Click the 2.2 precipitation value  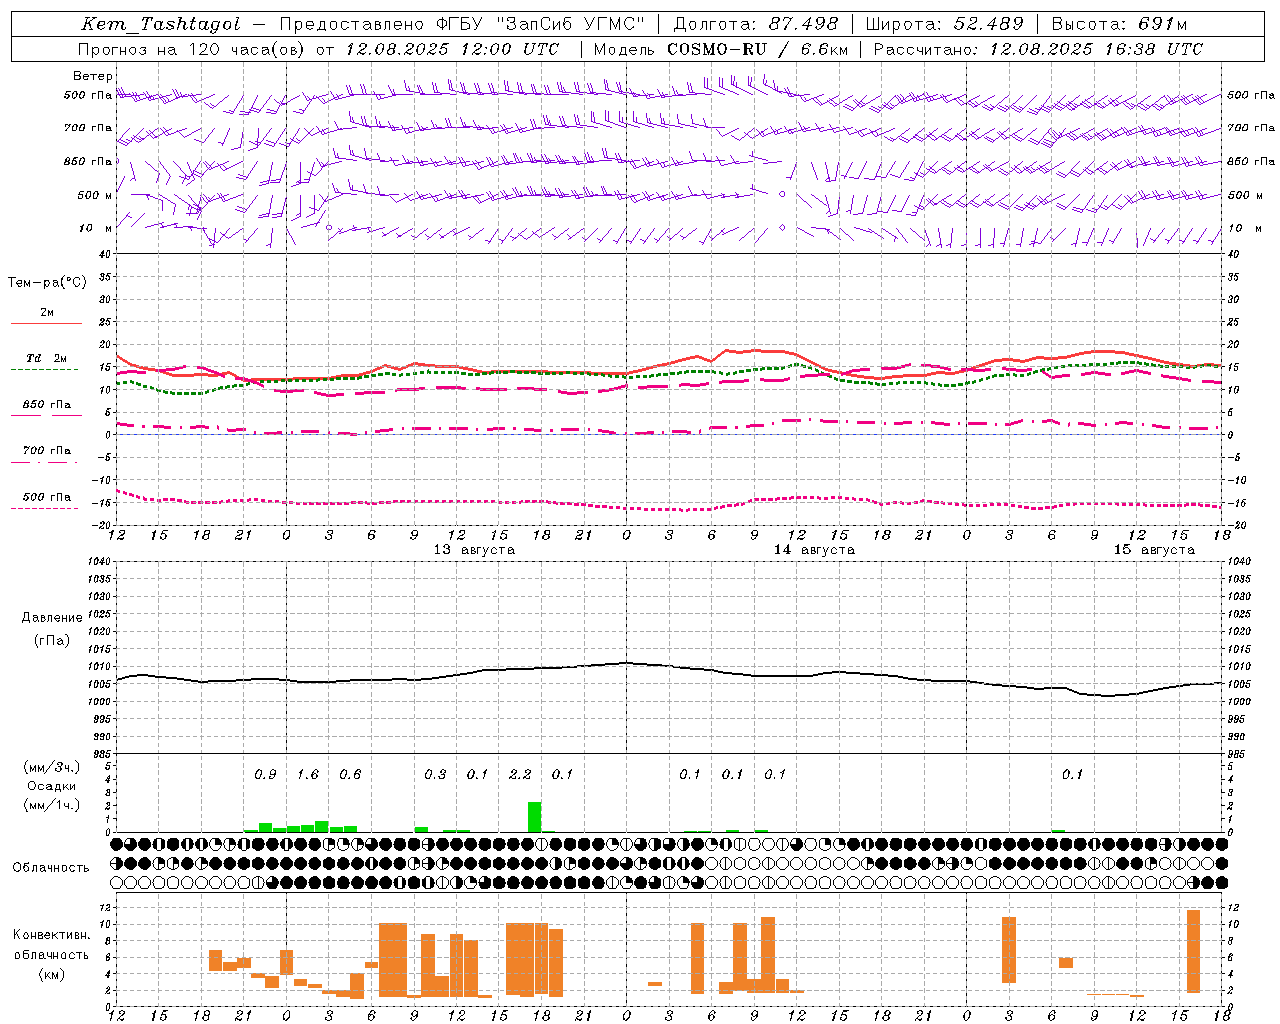click(520, 775)
